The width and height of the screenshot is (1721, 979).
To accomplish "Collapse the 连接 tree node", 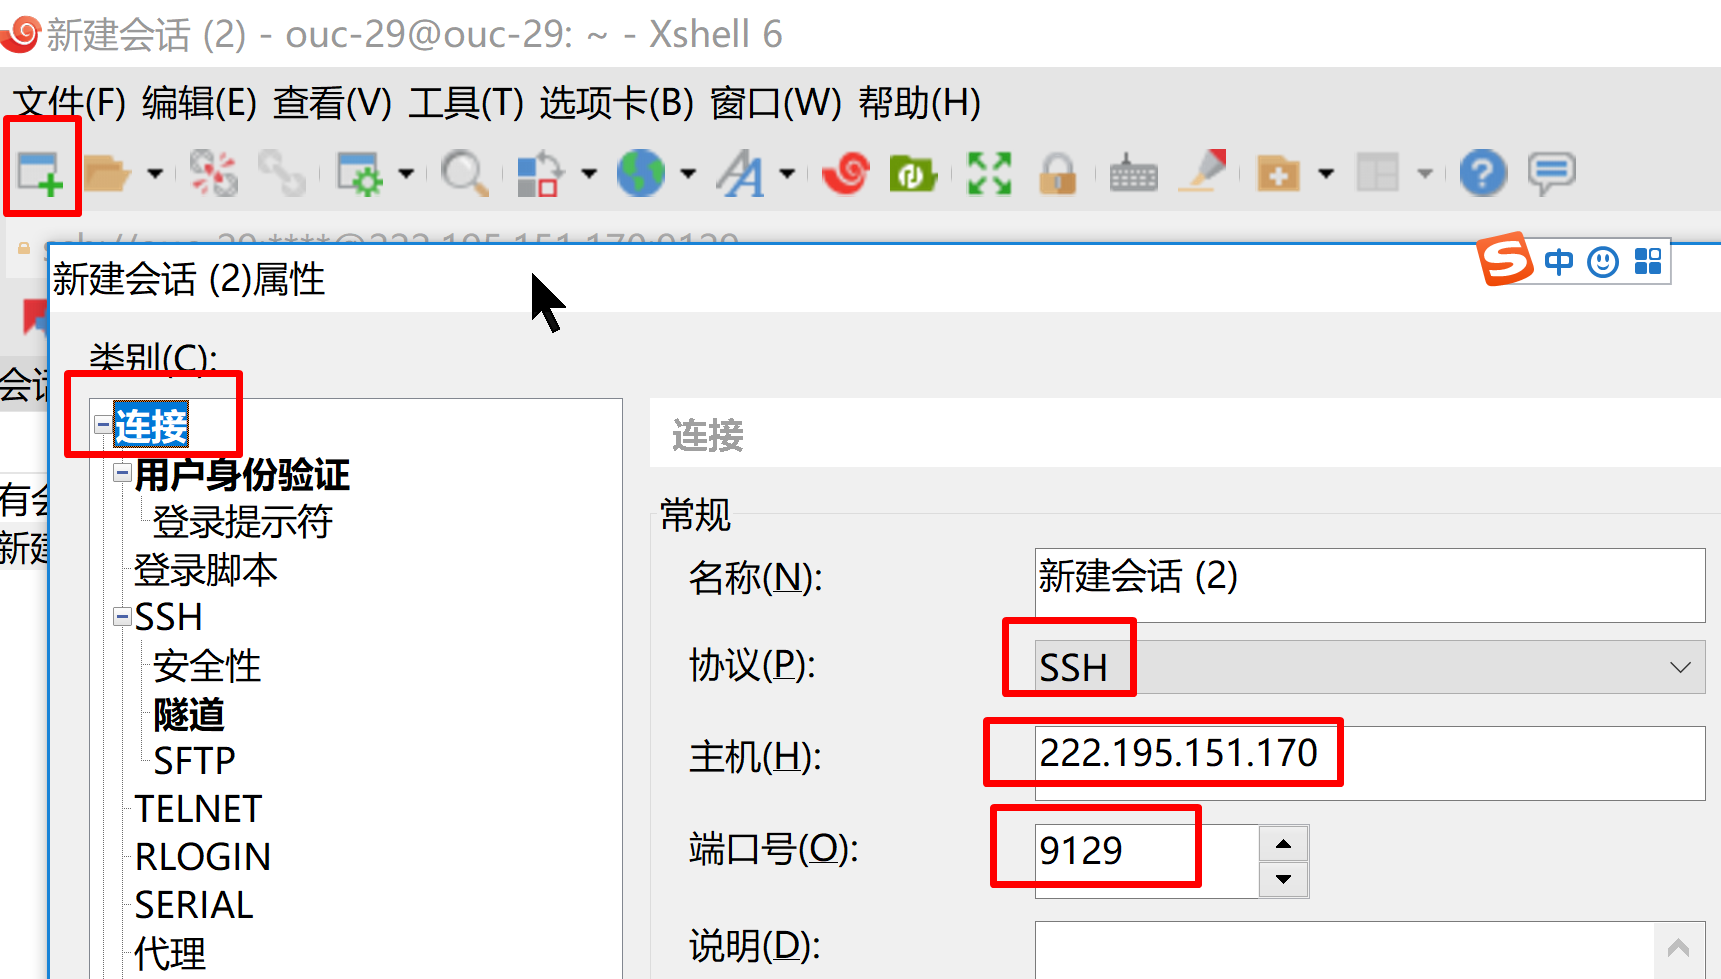I will point(102,425).
